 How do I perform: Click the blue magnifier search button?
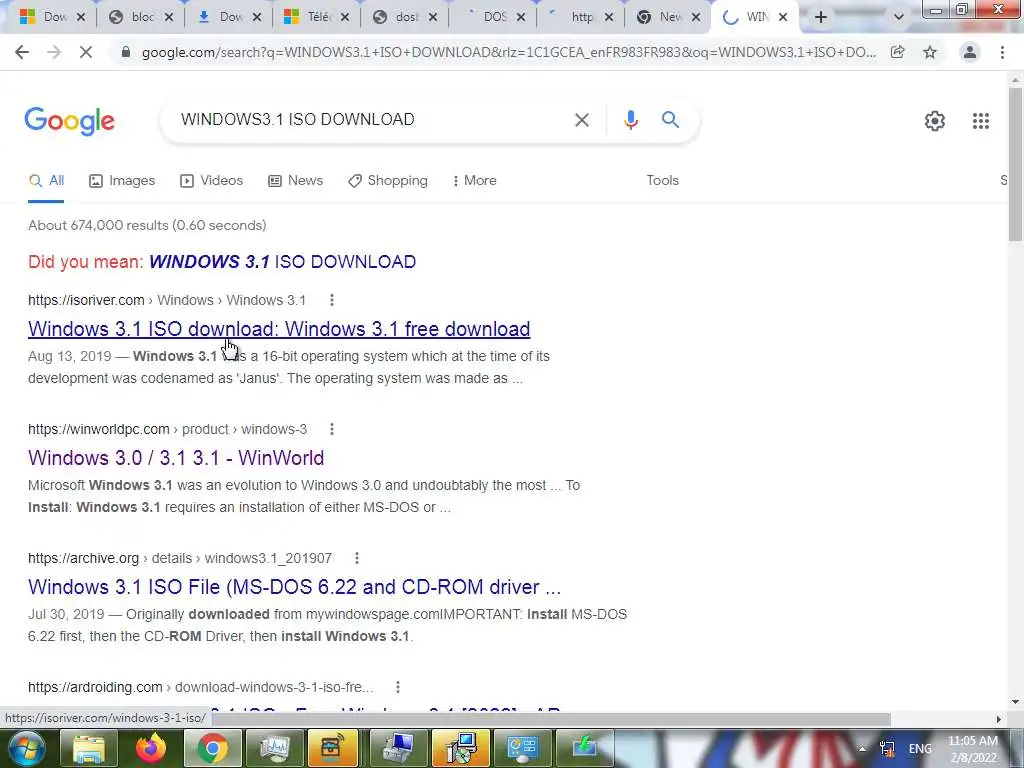click(x=670, y=120)
